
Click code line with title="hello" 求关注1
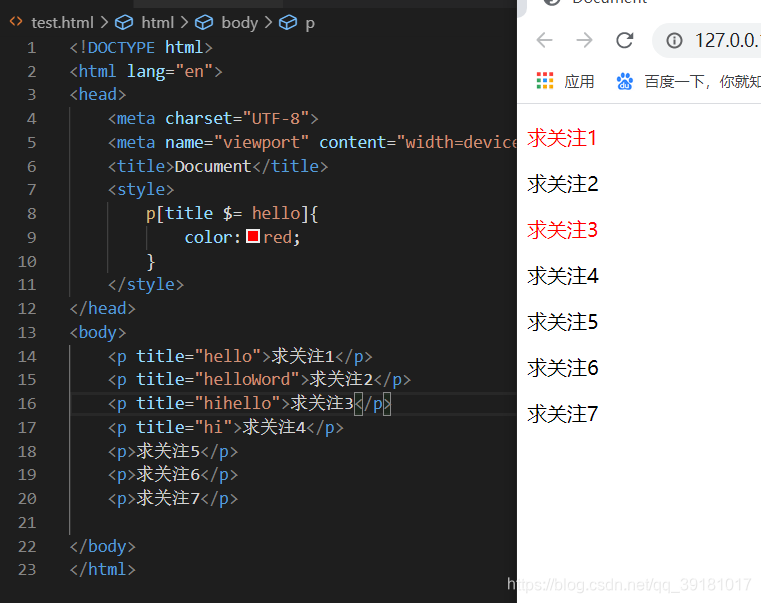(x=240, y=356)
